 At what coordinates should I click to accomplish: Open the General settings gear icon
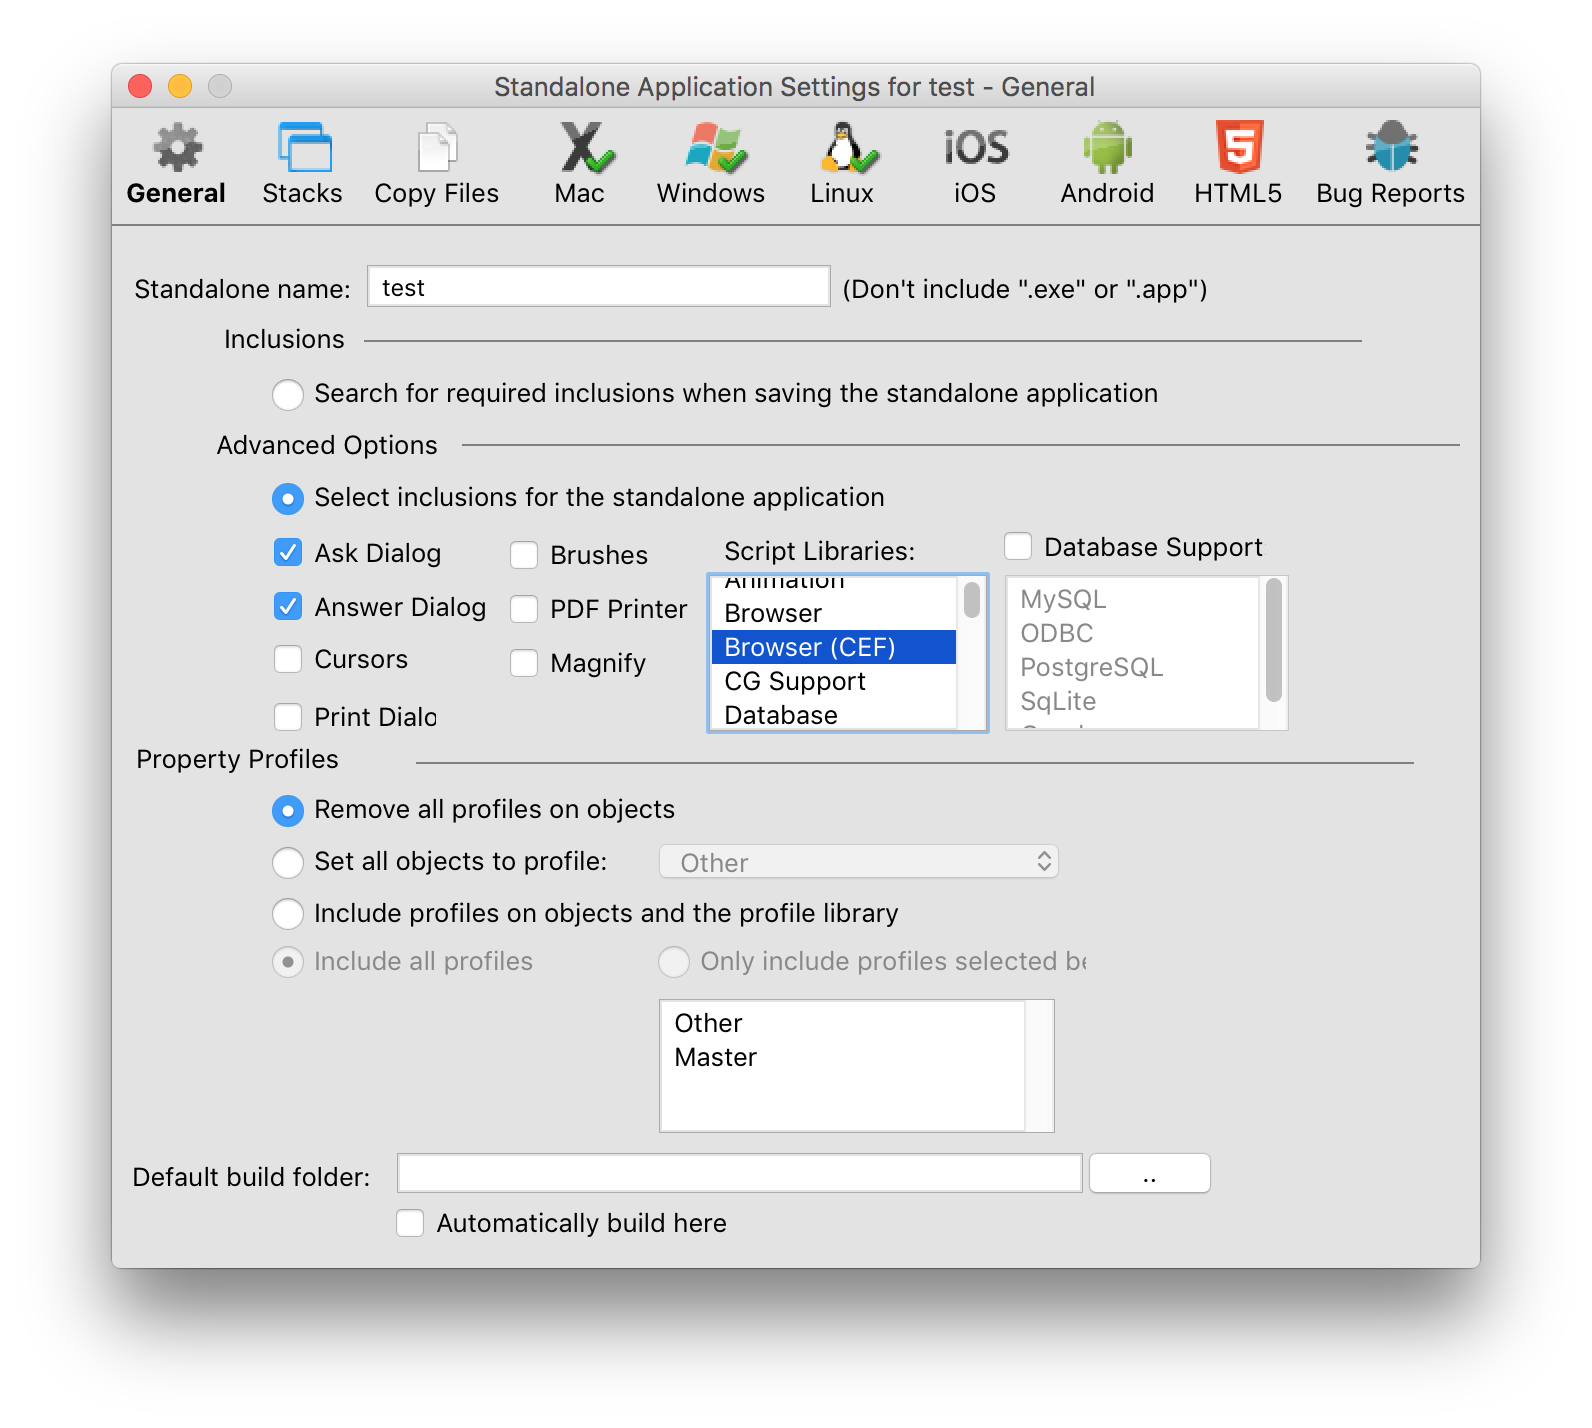click(x=177, y=148)
